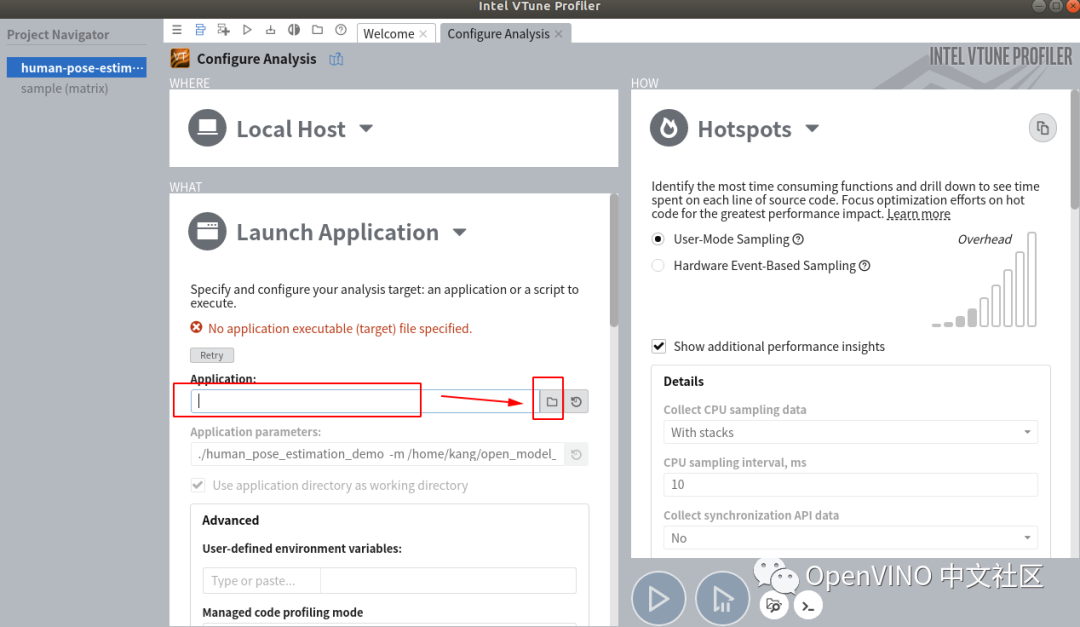Toggle Show additional performance insights checkbox
This screenshot has height=627, width=1080.
pyautogui.click(x=658, y=346)
